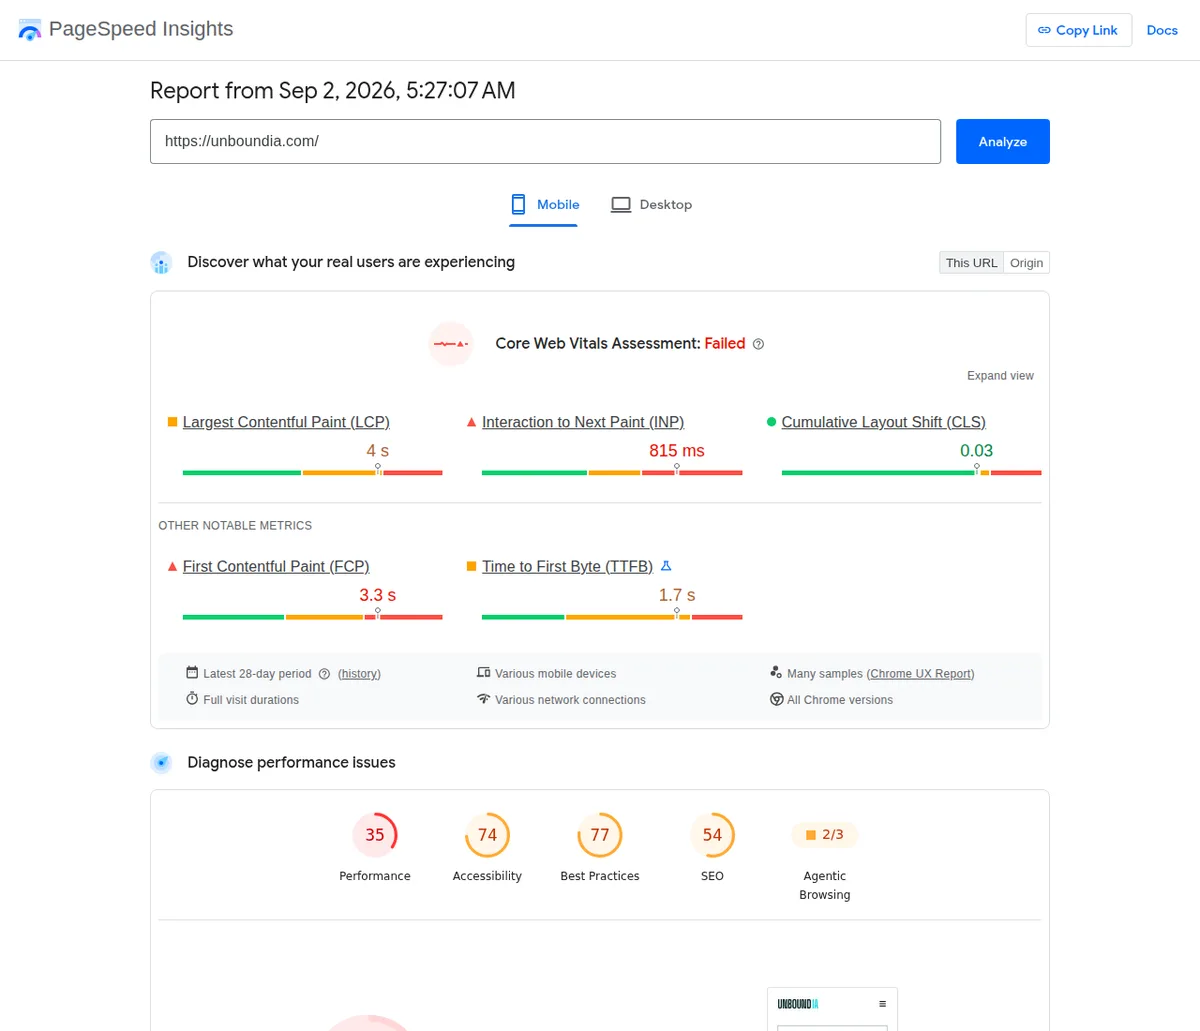Viewport: 1200px width, 1031px height.
Task: Click the real-user experience section icon
Action: pyautogui.click(x=161, y=262)
